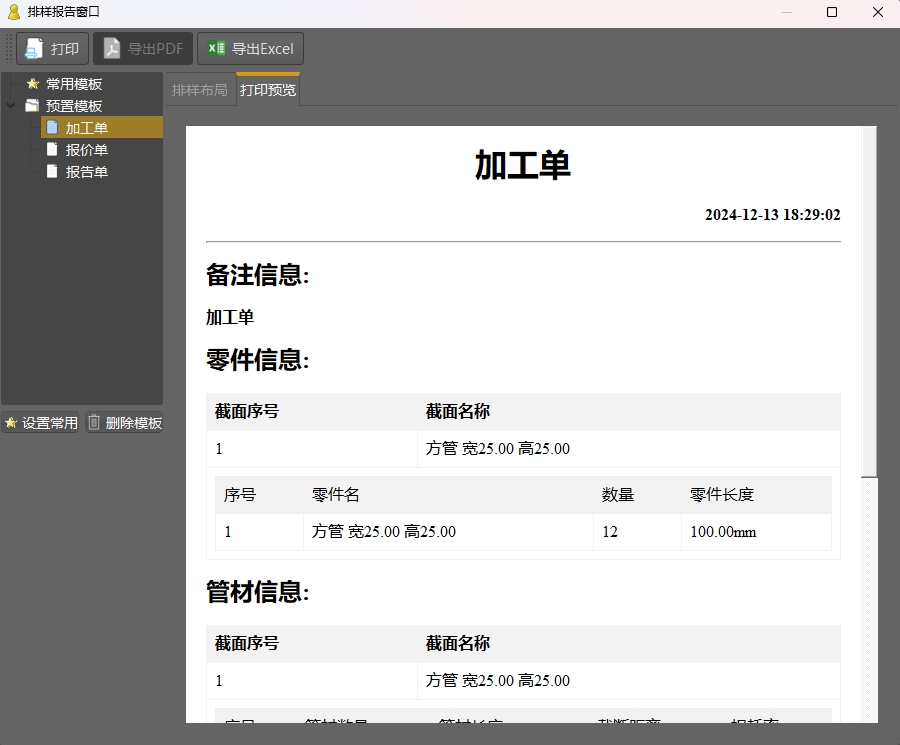This screenshot has height=745, width=900.
Task: Click the folder icon beside 预置模板
Action: (x=32, y=106)
